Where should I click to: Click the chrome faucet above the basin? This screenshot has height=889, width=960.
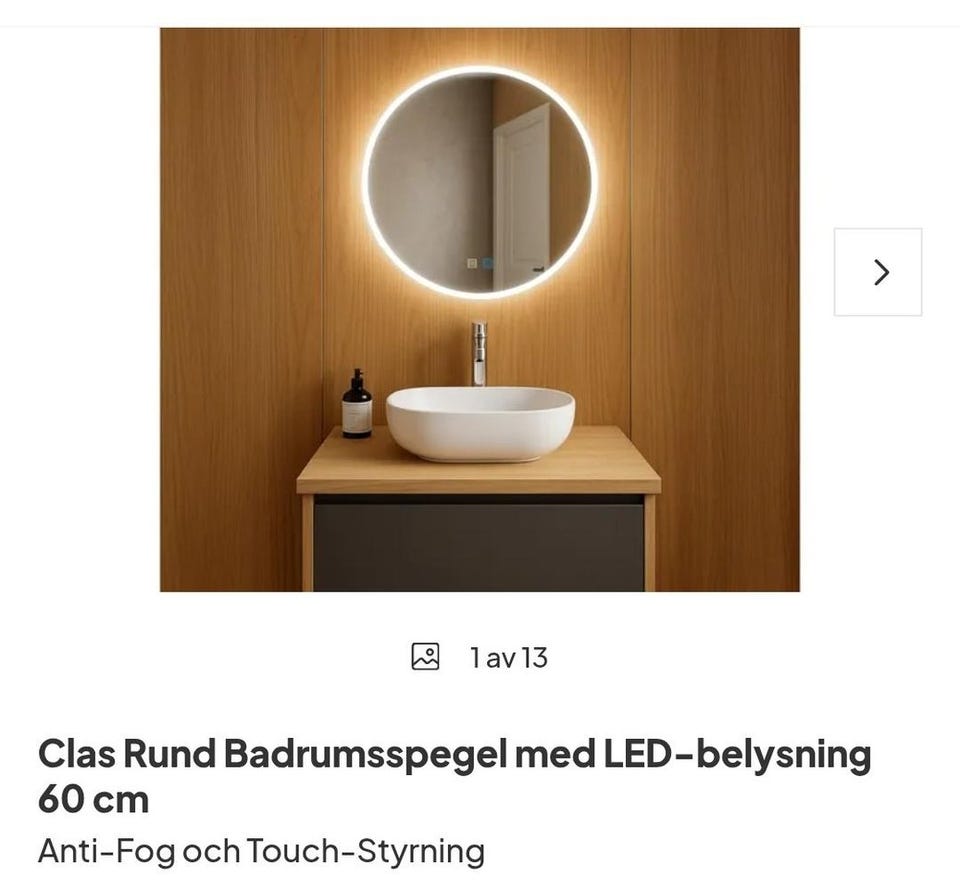coord(479,353)
